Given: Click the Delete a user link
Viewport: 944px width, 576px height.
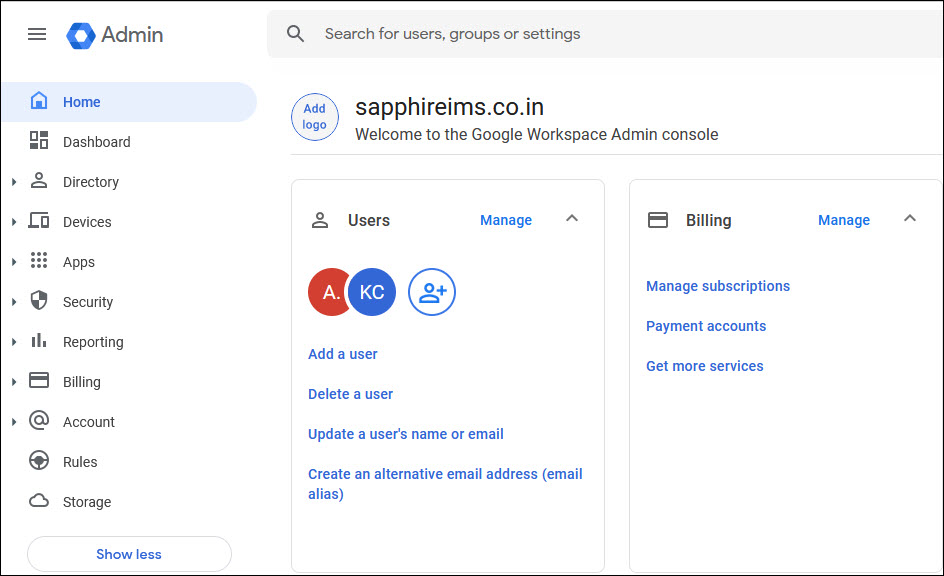Looking at the screenshot, I should tap(350, 394).
